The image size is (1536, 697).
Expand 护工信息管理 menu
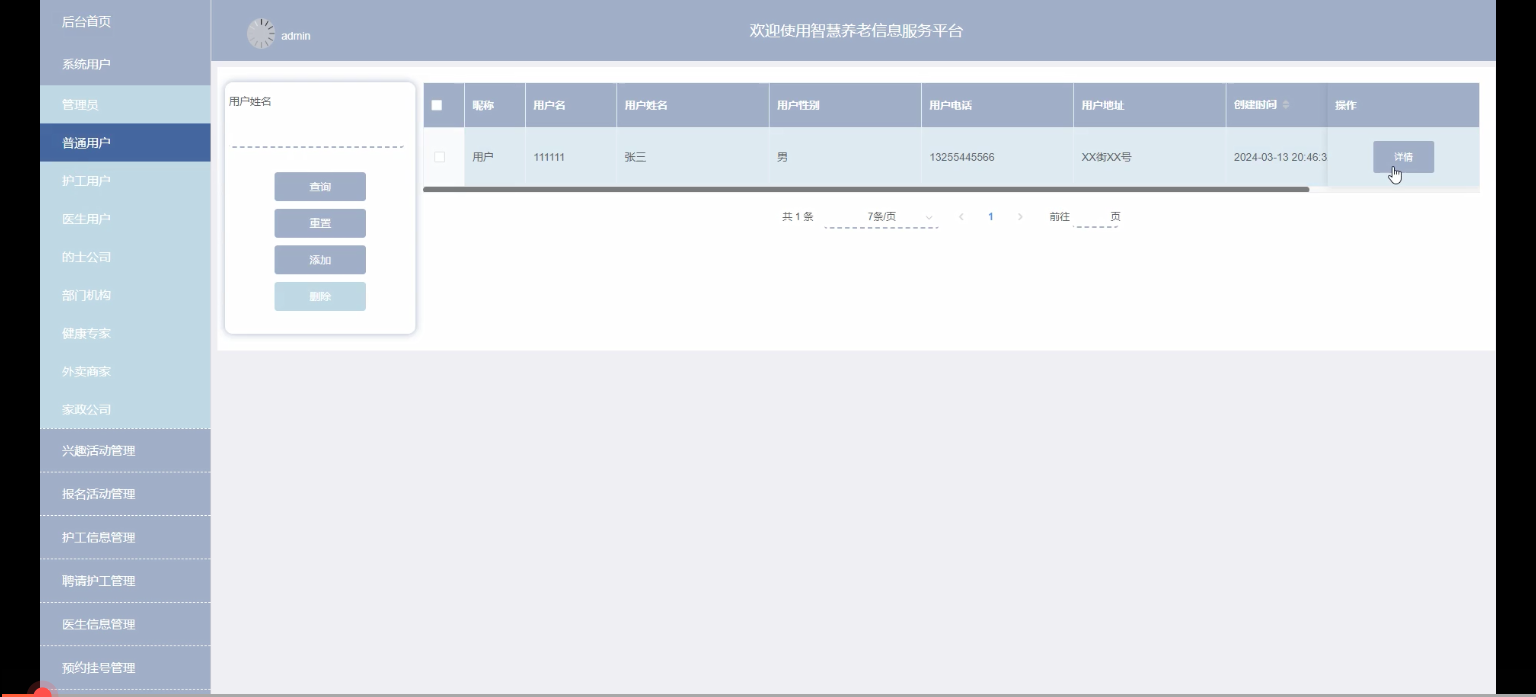(125, 537)
